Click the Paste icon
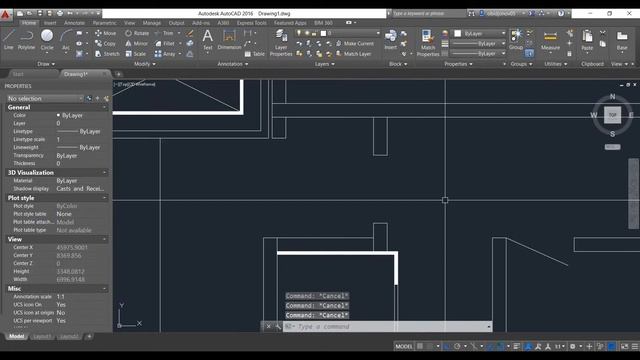The height and width of the screenshot is (360, 640). pos(587,40)
